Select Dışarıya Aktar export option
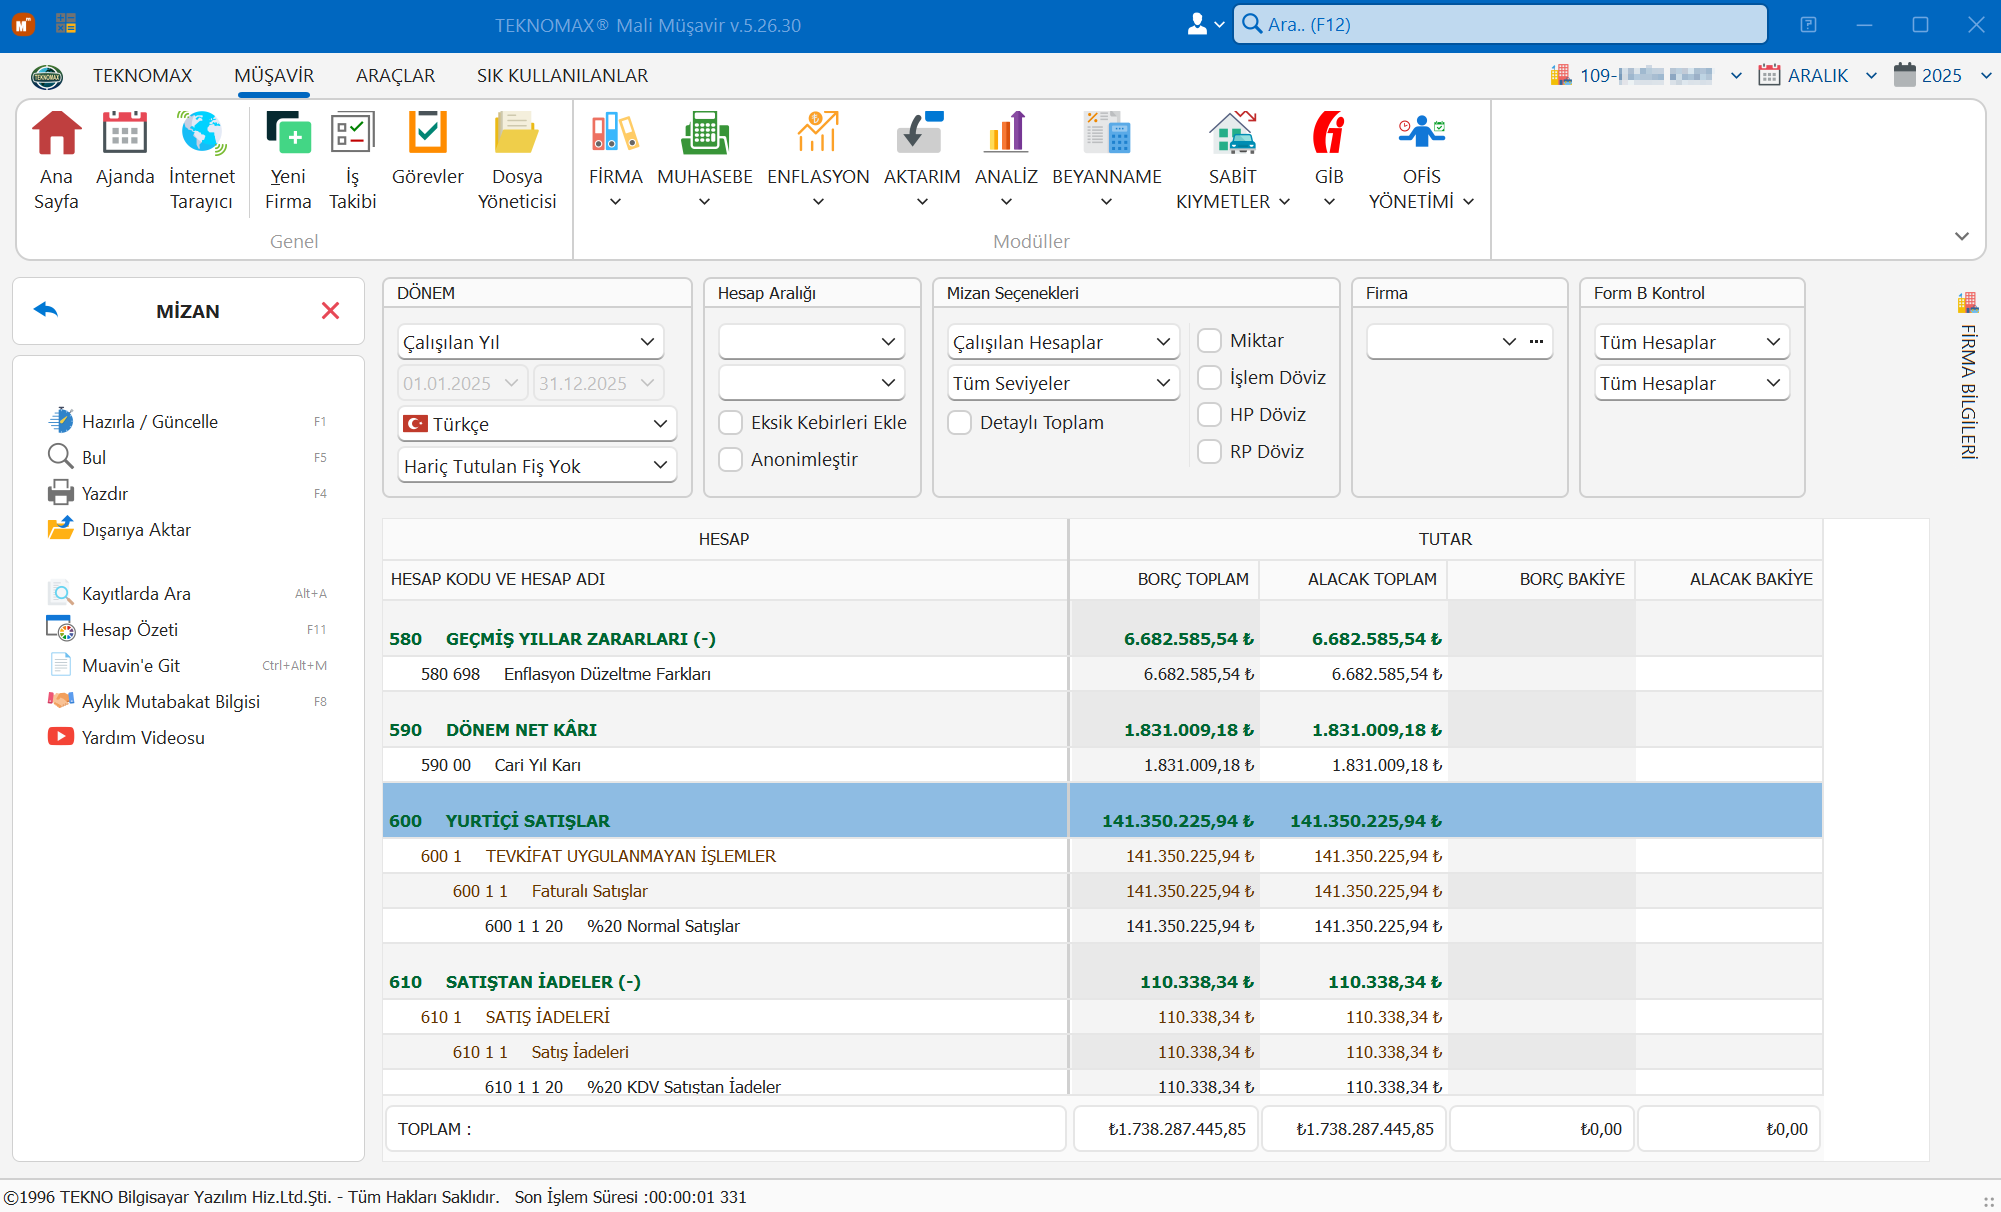This screenshot has width=2001, height=1212. (x=136, y=530)
